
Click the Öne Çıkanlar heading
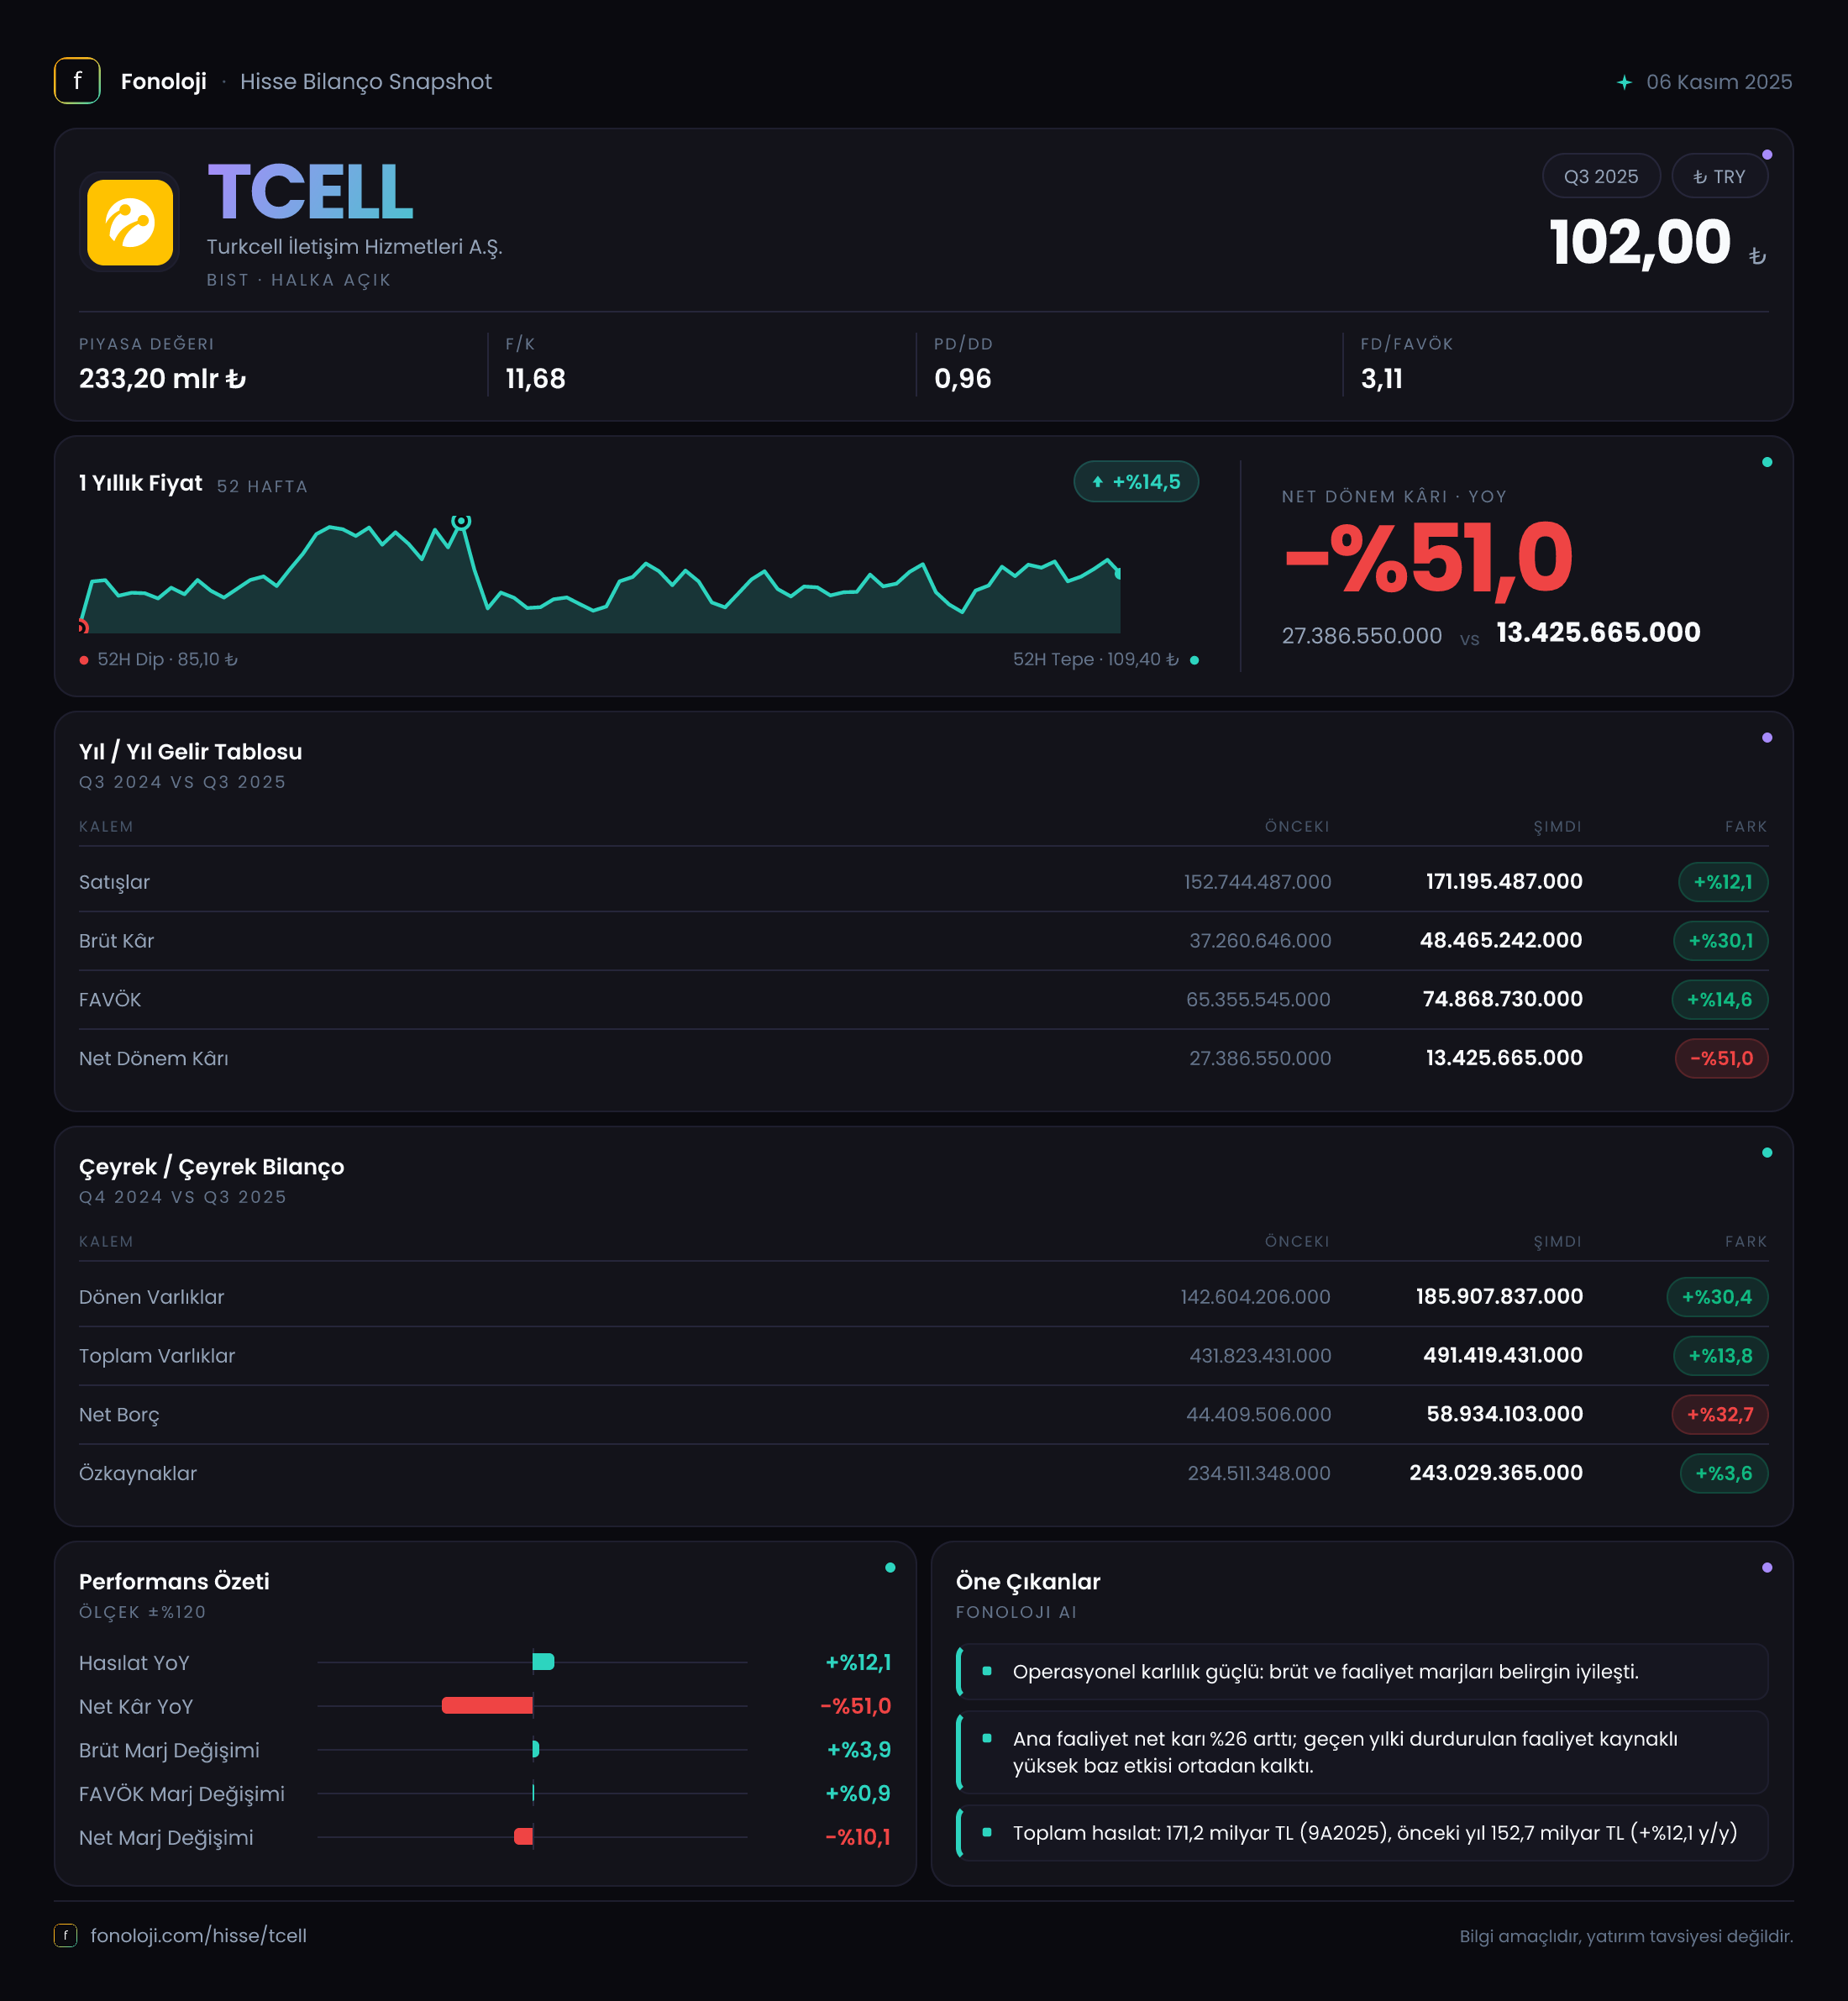click(1027, 1581)
